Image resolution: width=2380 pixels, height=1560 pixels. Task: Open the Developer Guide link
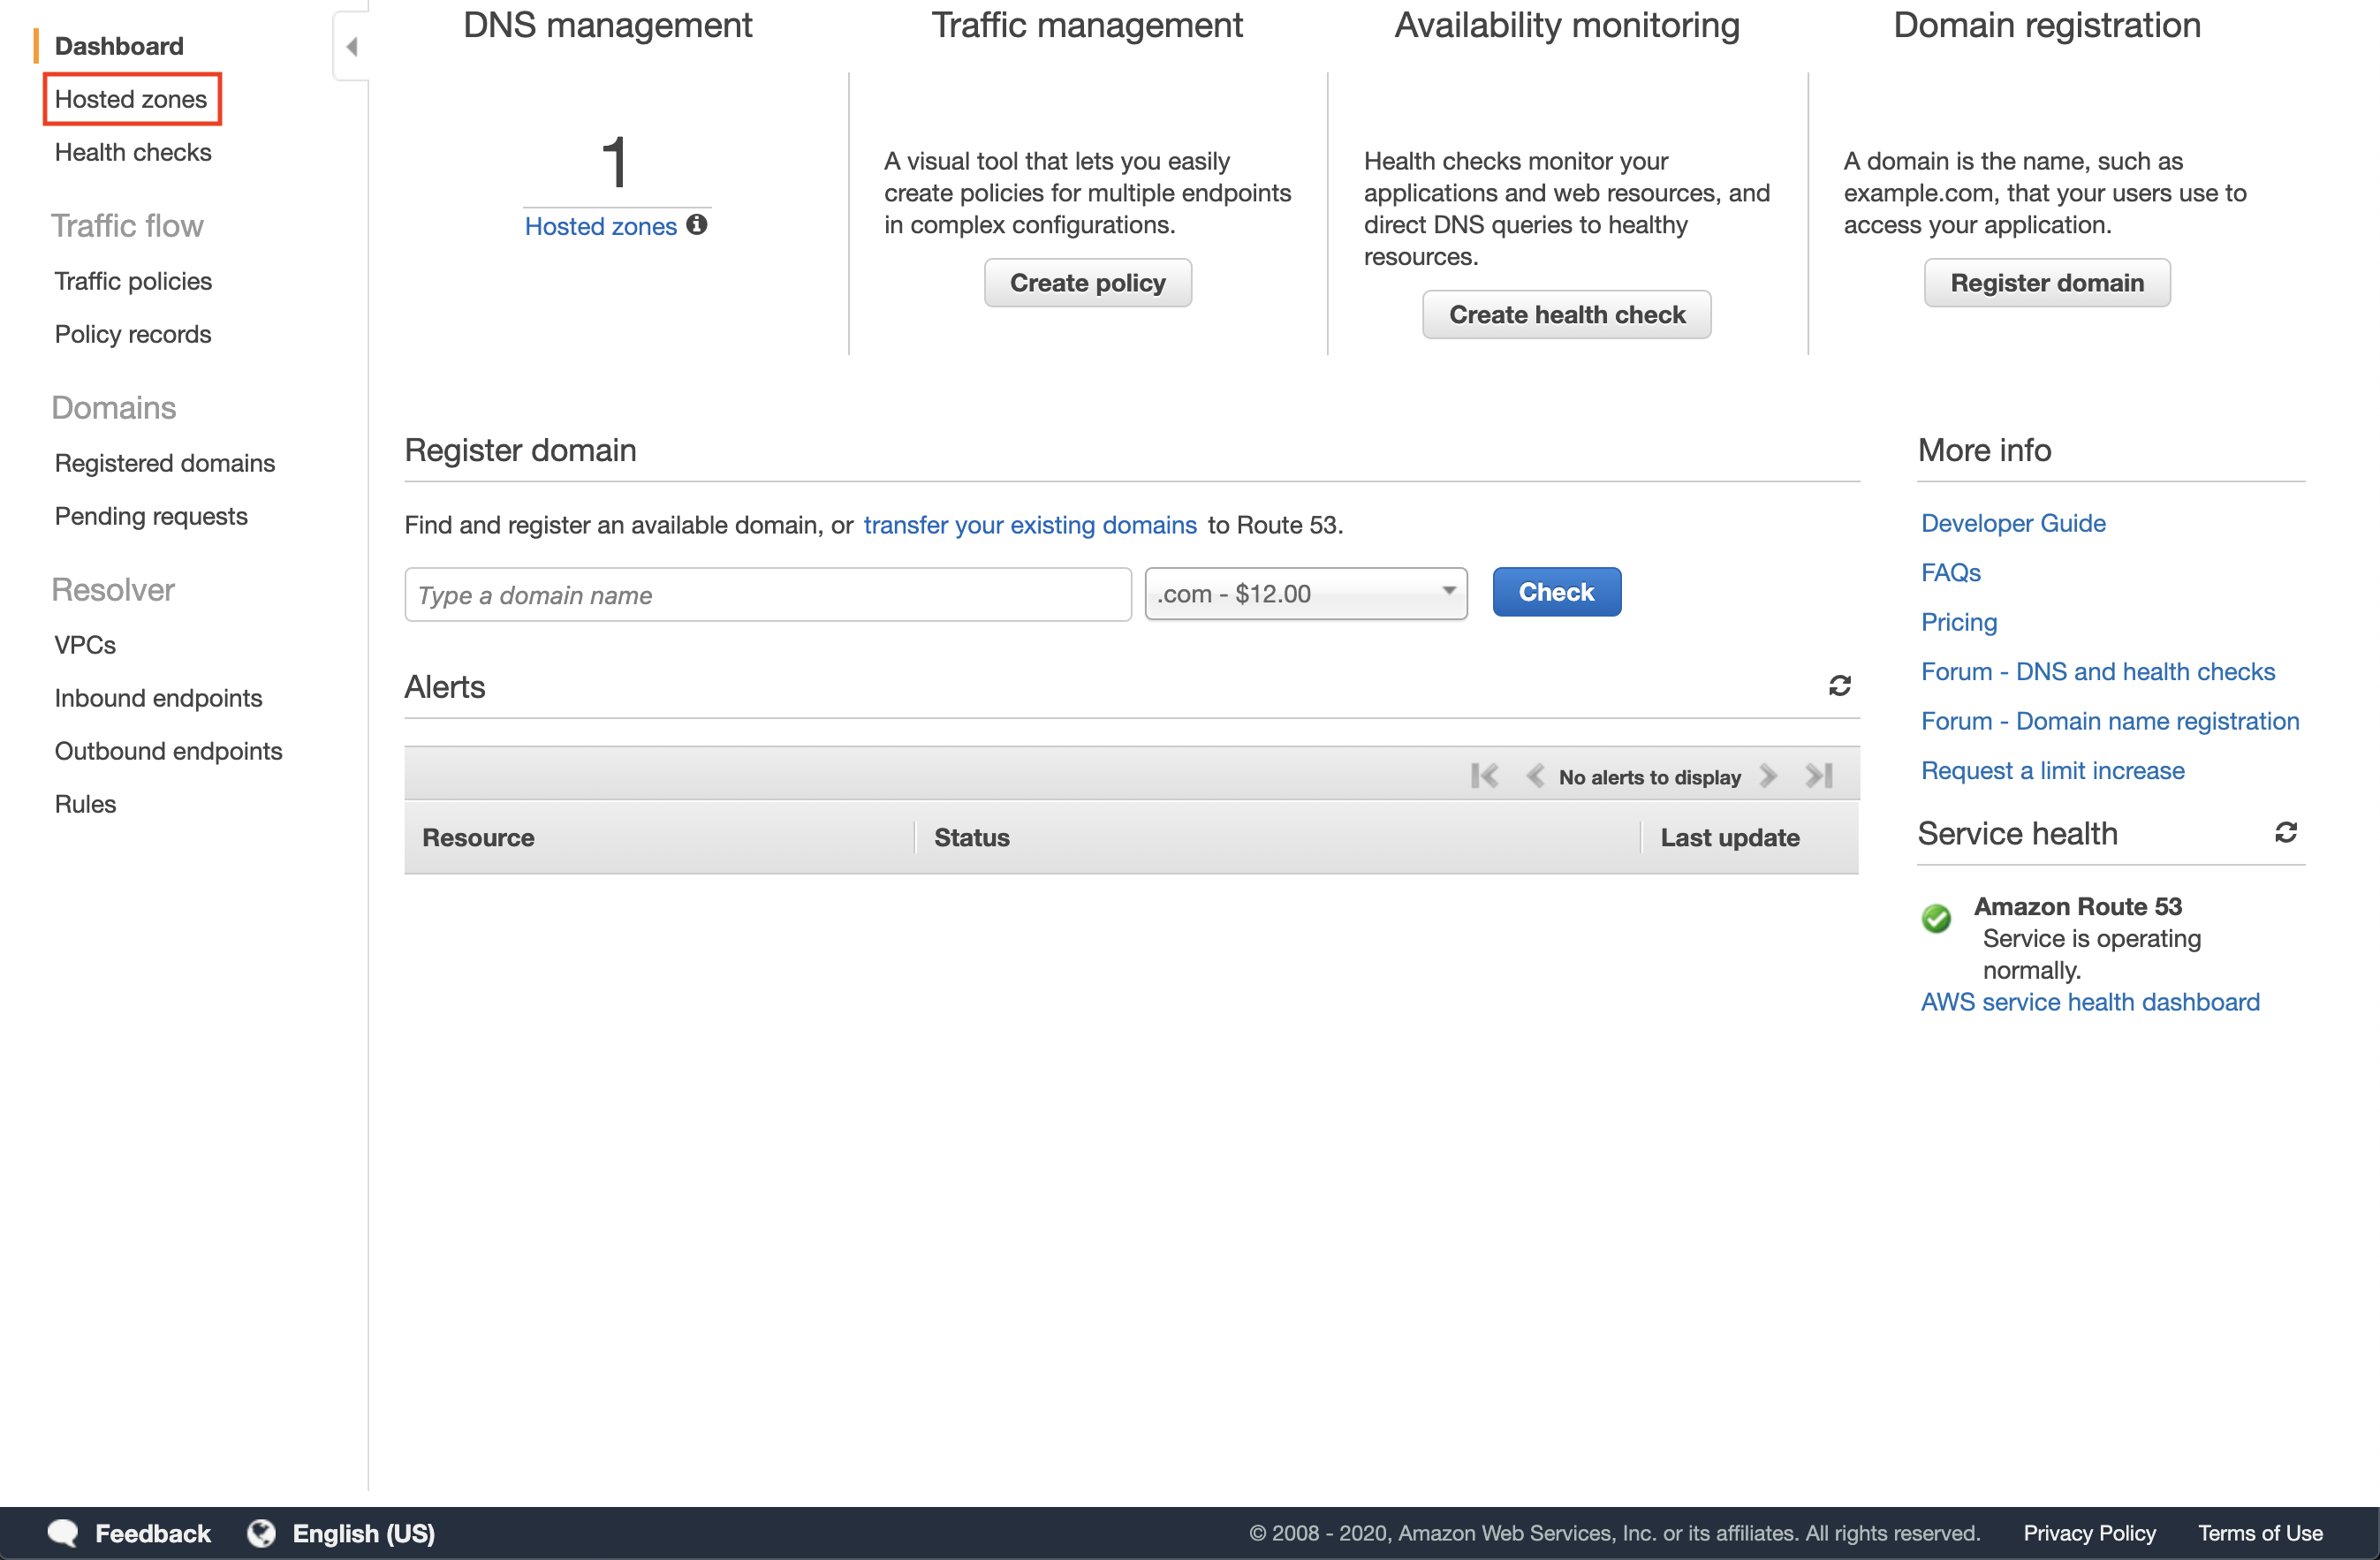(x=2012, y=523)
